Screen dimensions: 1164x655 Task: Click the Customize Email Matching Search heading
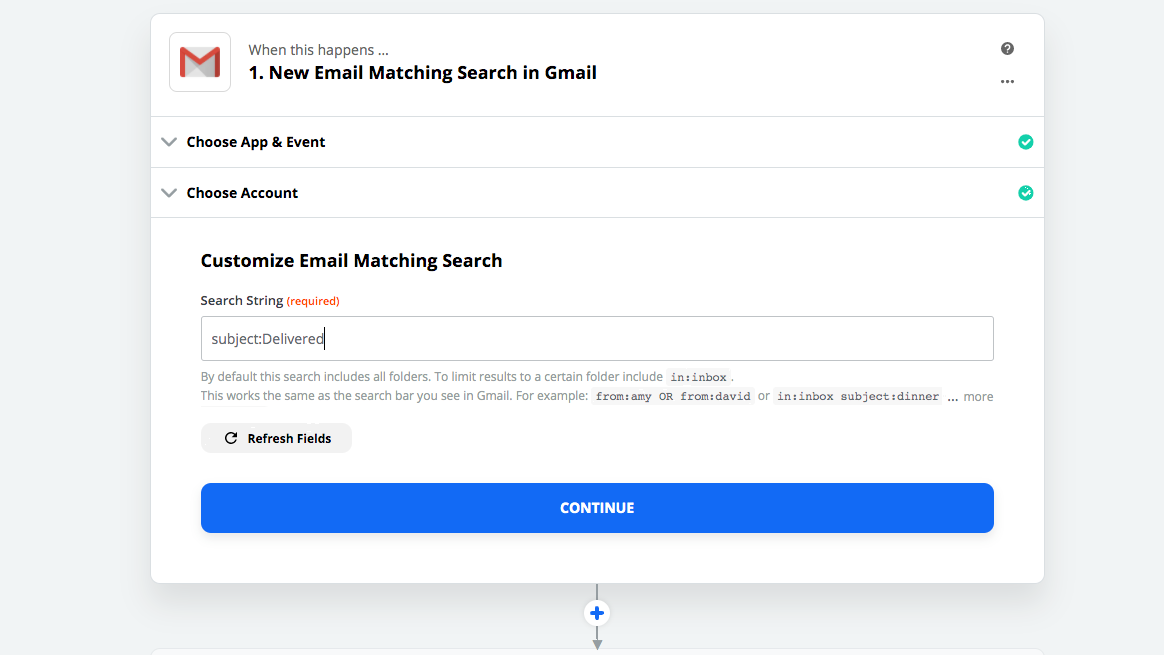pyautogui.click(x=351, y=261)
